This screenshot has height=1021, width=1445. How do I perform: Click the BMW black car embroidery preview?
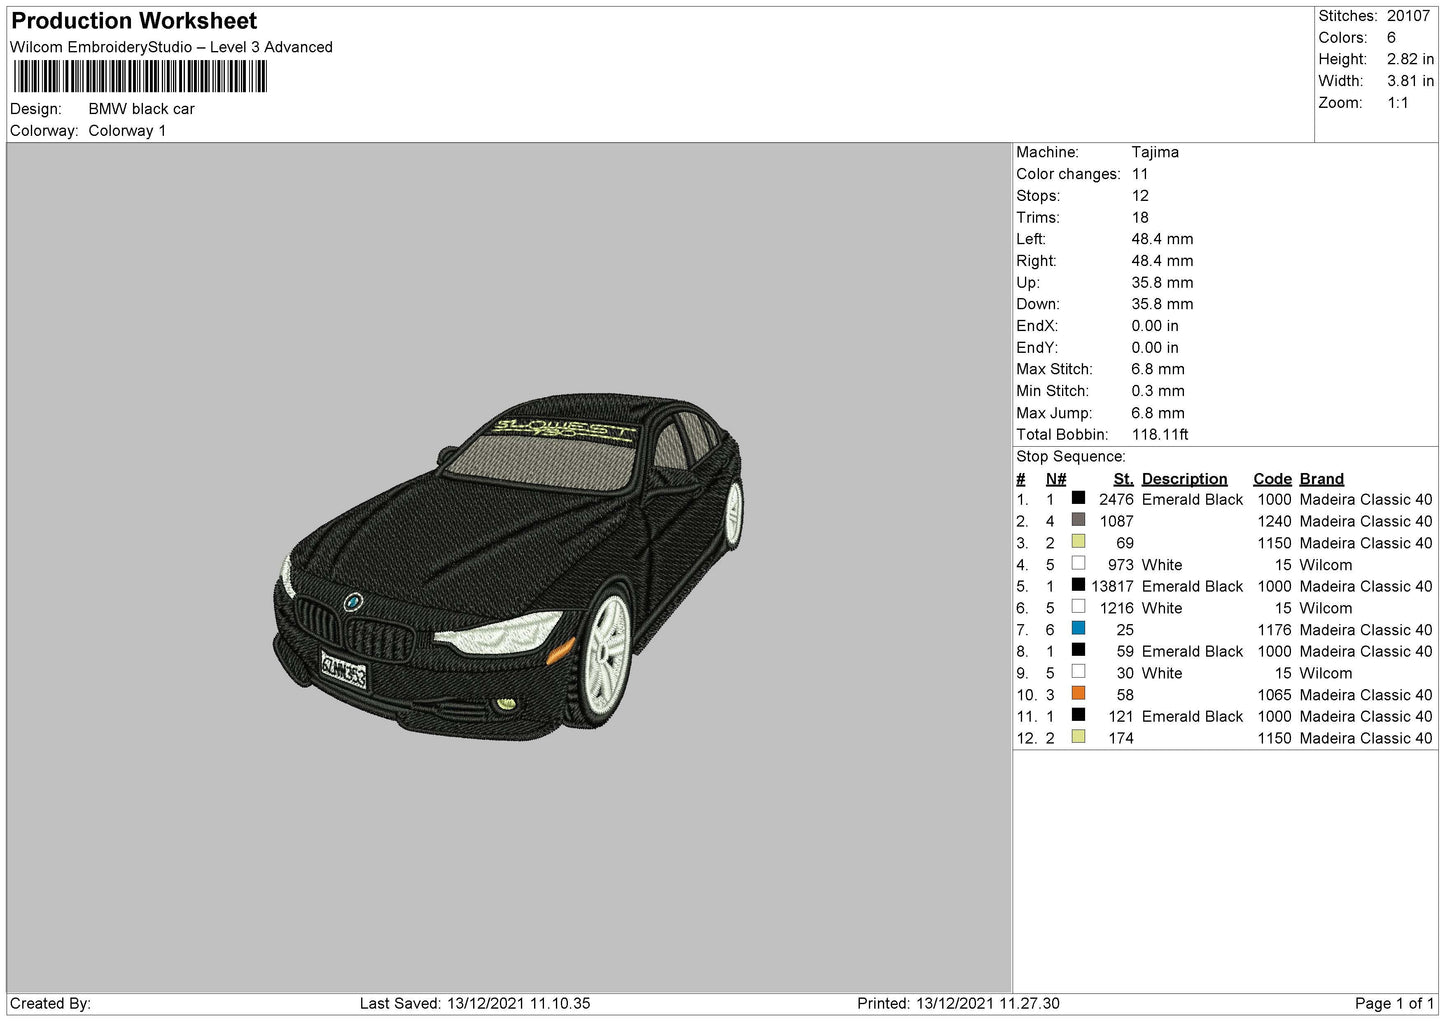click(x=509, y=567)
